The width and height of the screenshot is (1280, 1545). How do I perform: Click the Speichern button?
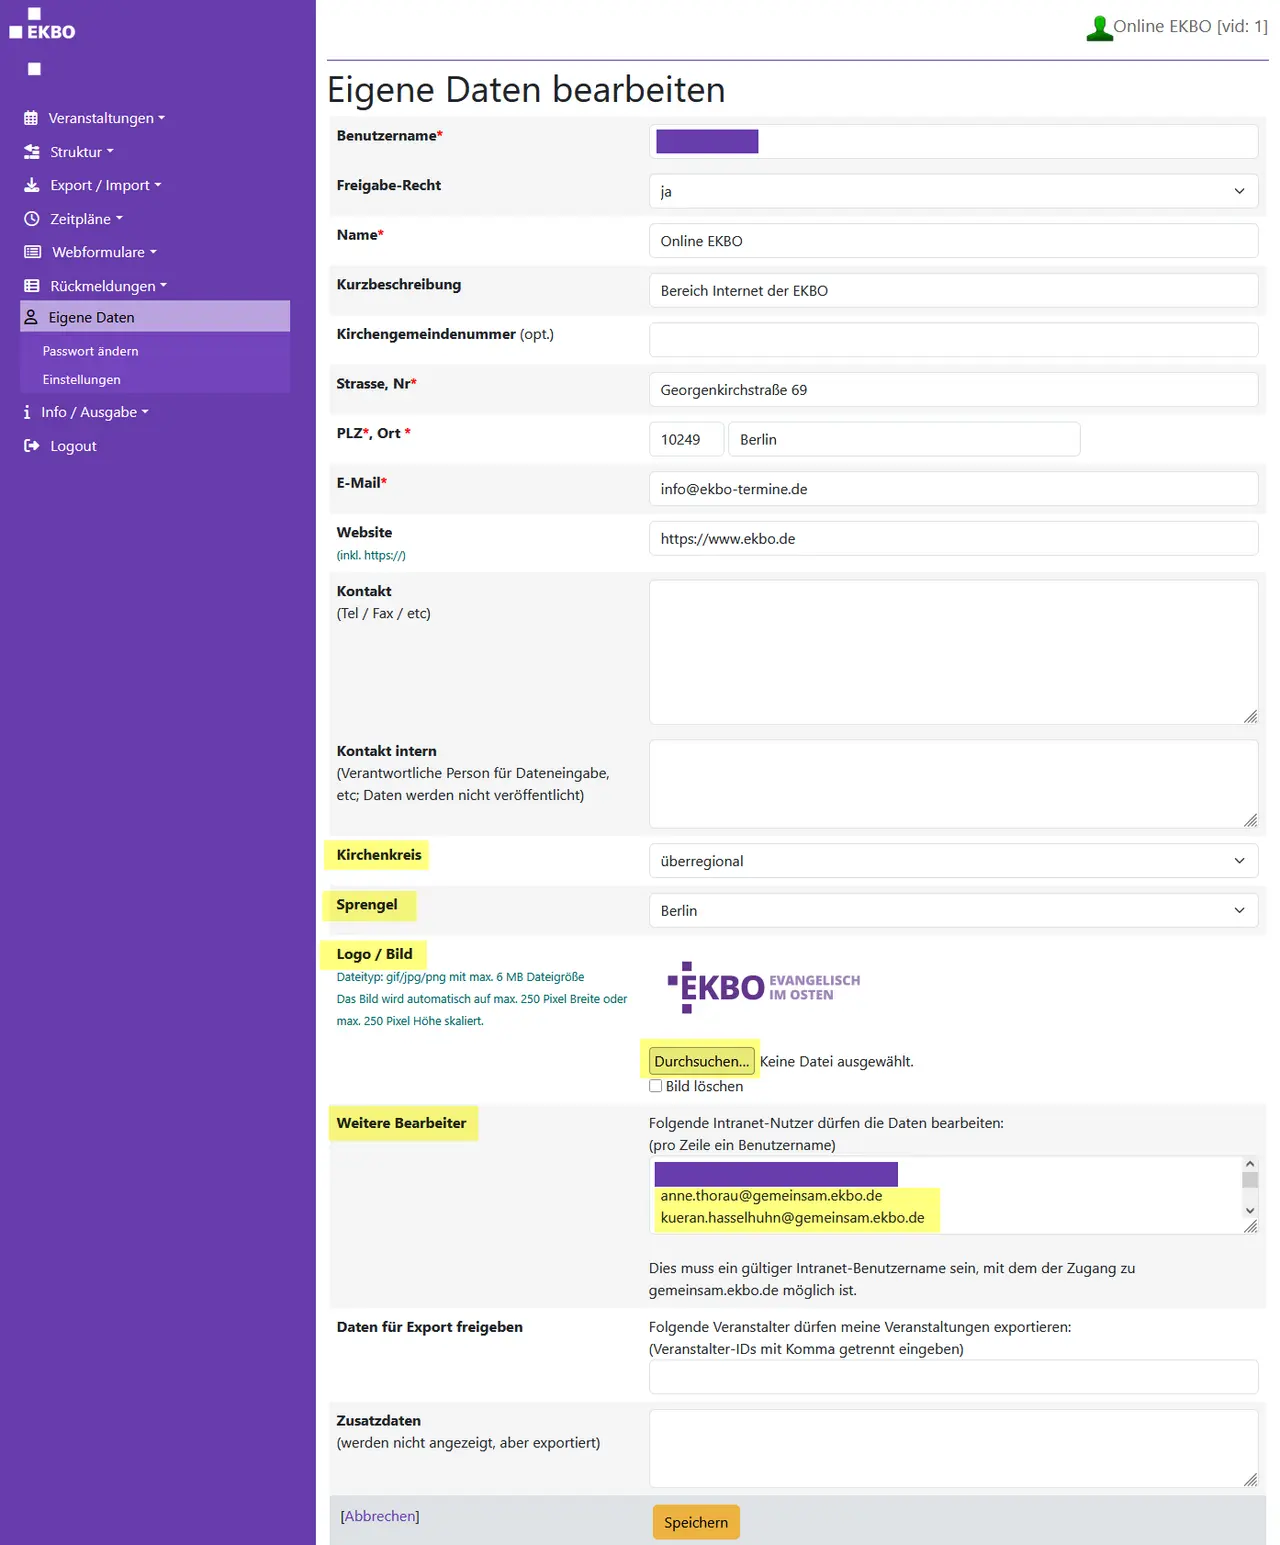click(x=696, y=1522)
